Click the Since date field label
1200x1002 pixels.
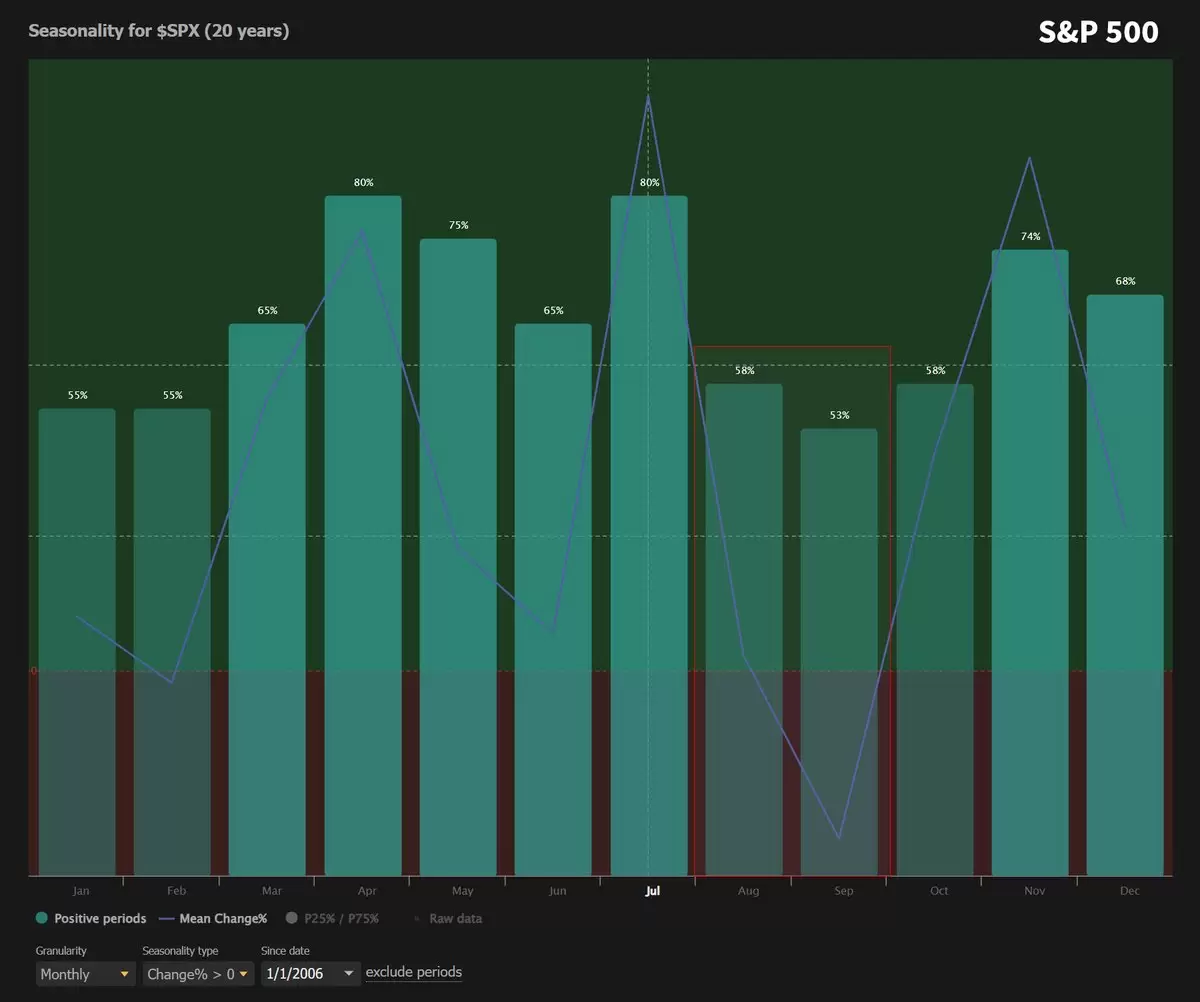coord(285,951)
